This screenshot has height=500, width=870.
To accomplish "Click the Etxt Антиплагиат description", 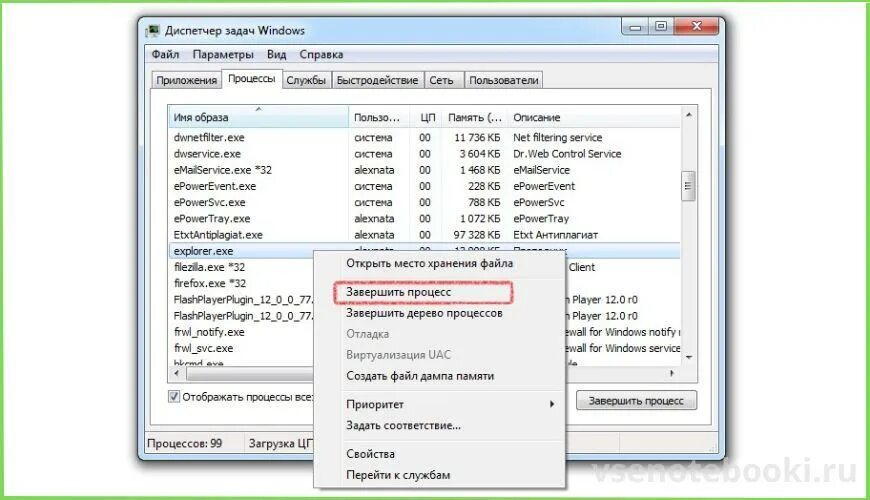I will 555,235.
